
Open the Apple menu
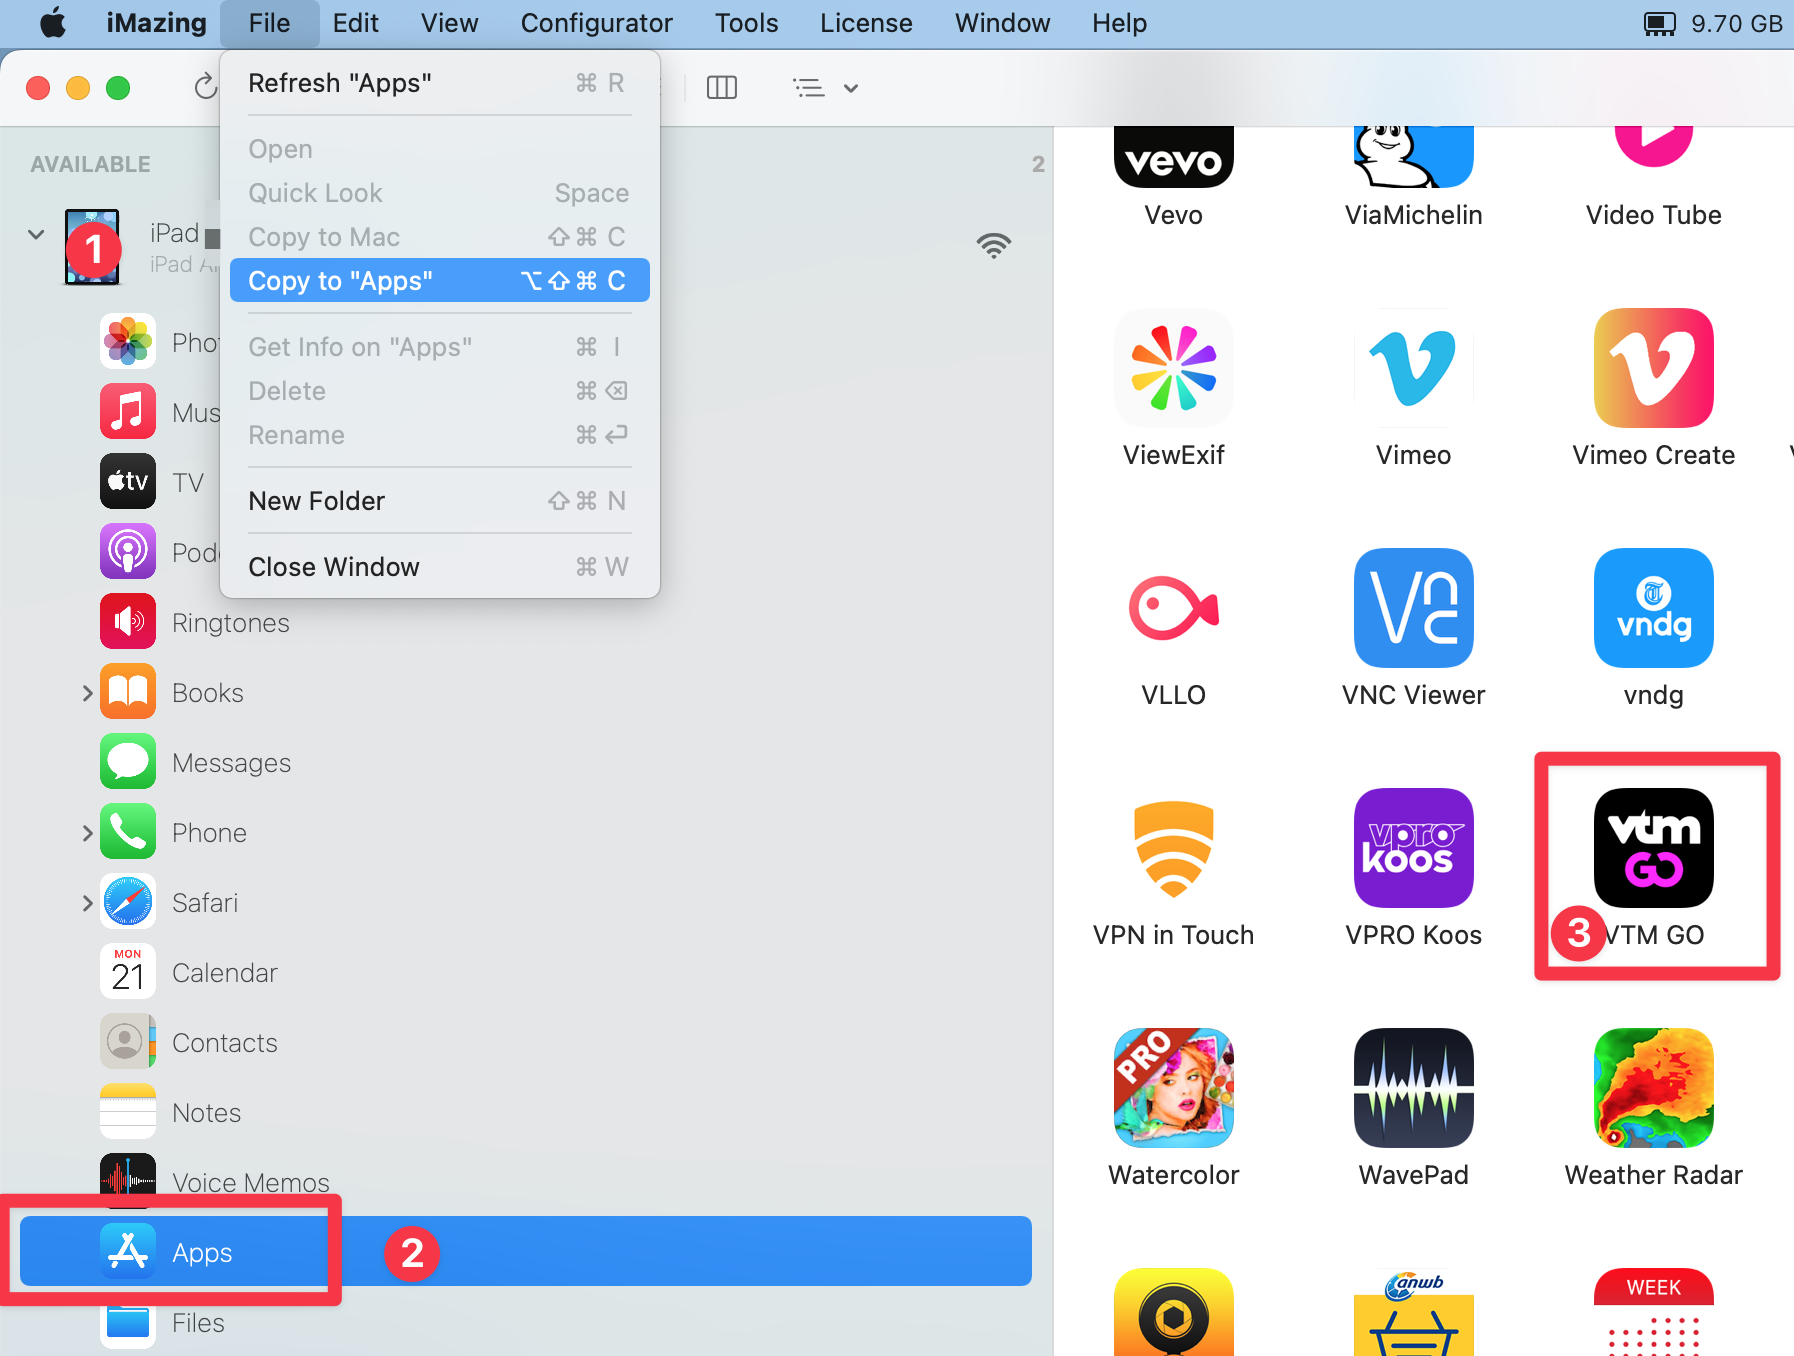pos(53,23)
